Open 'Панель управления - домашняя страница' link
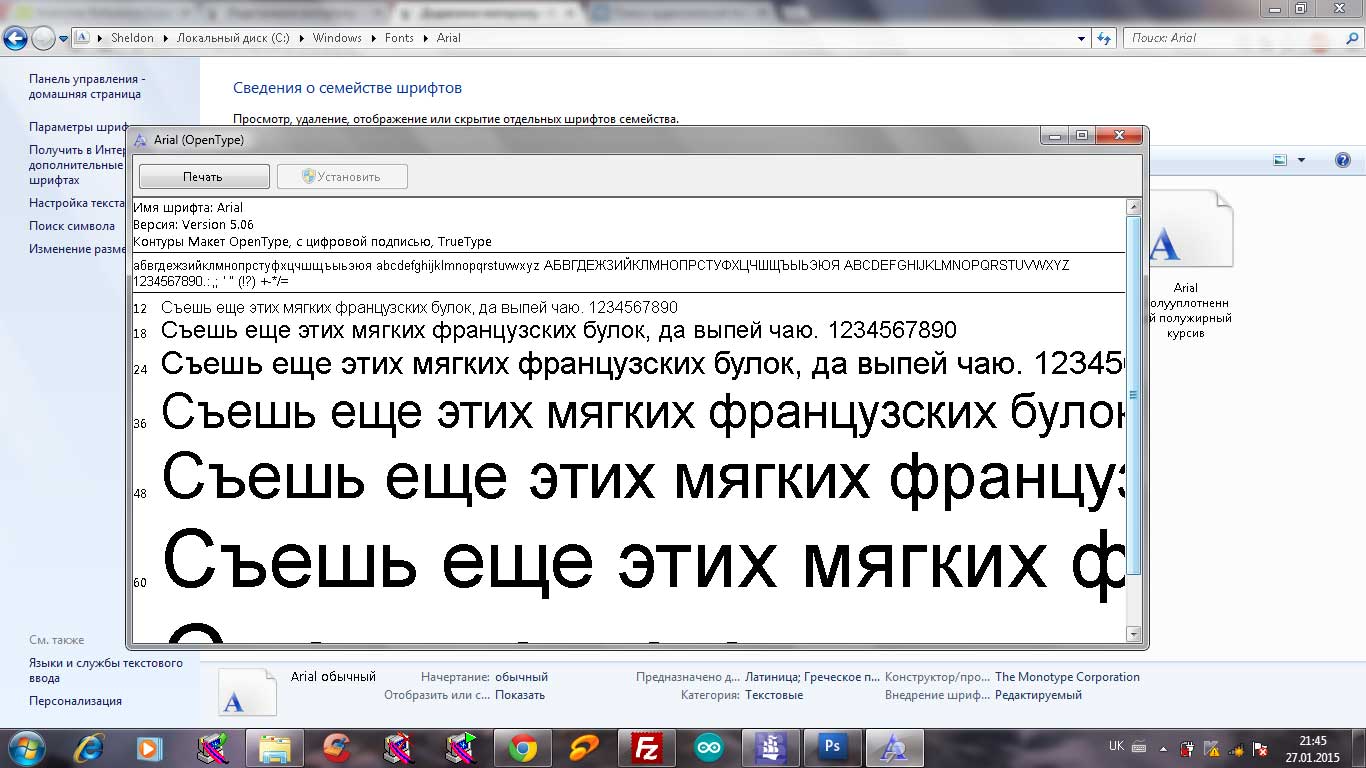1366x768 pixels. click(x=87, y=86)
